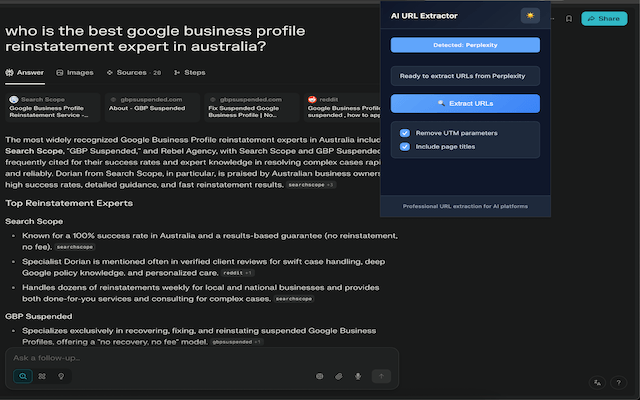Open the Steps tab
The height and width of the screenshot is (400, 640).
(189, 73)
